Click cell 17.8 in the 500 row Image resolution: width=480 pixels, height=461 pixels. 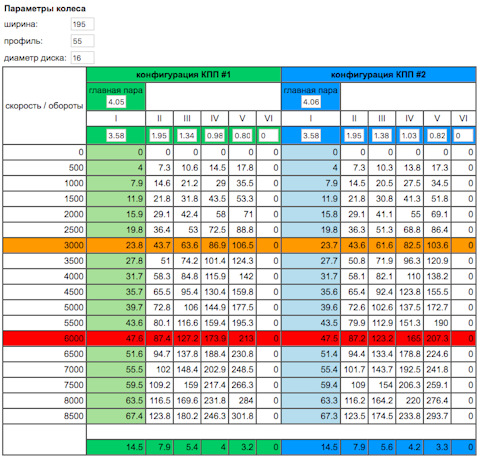[x=242, y=168]
